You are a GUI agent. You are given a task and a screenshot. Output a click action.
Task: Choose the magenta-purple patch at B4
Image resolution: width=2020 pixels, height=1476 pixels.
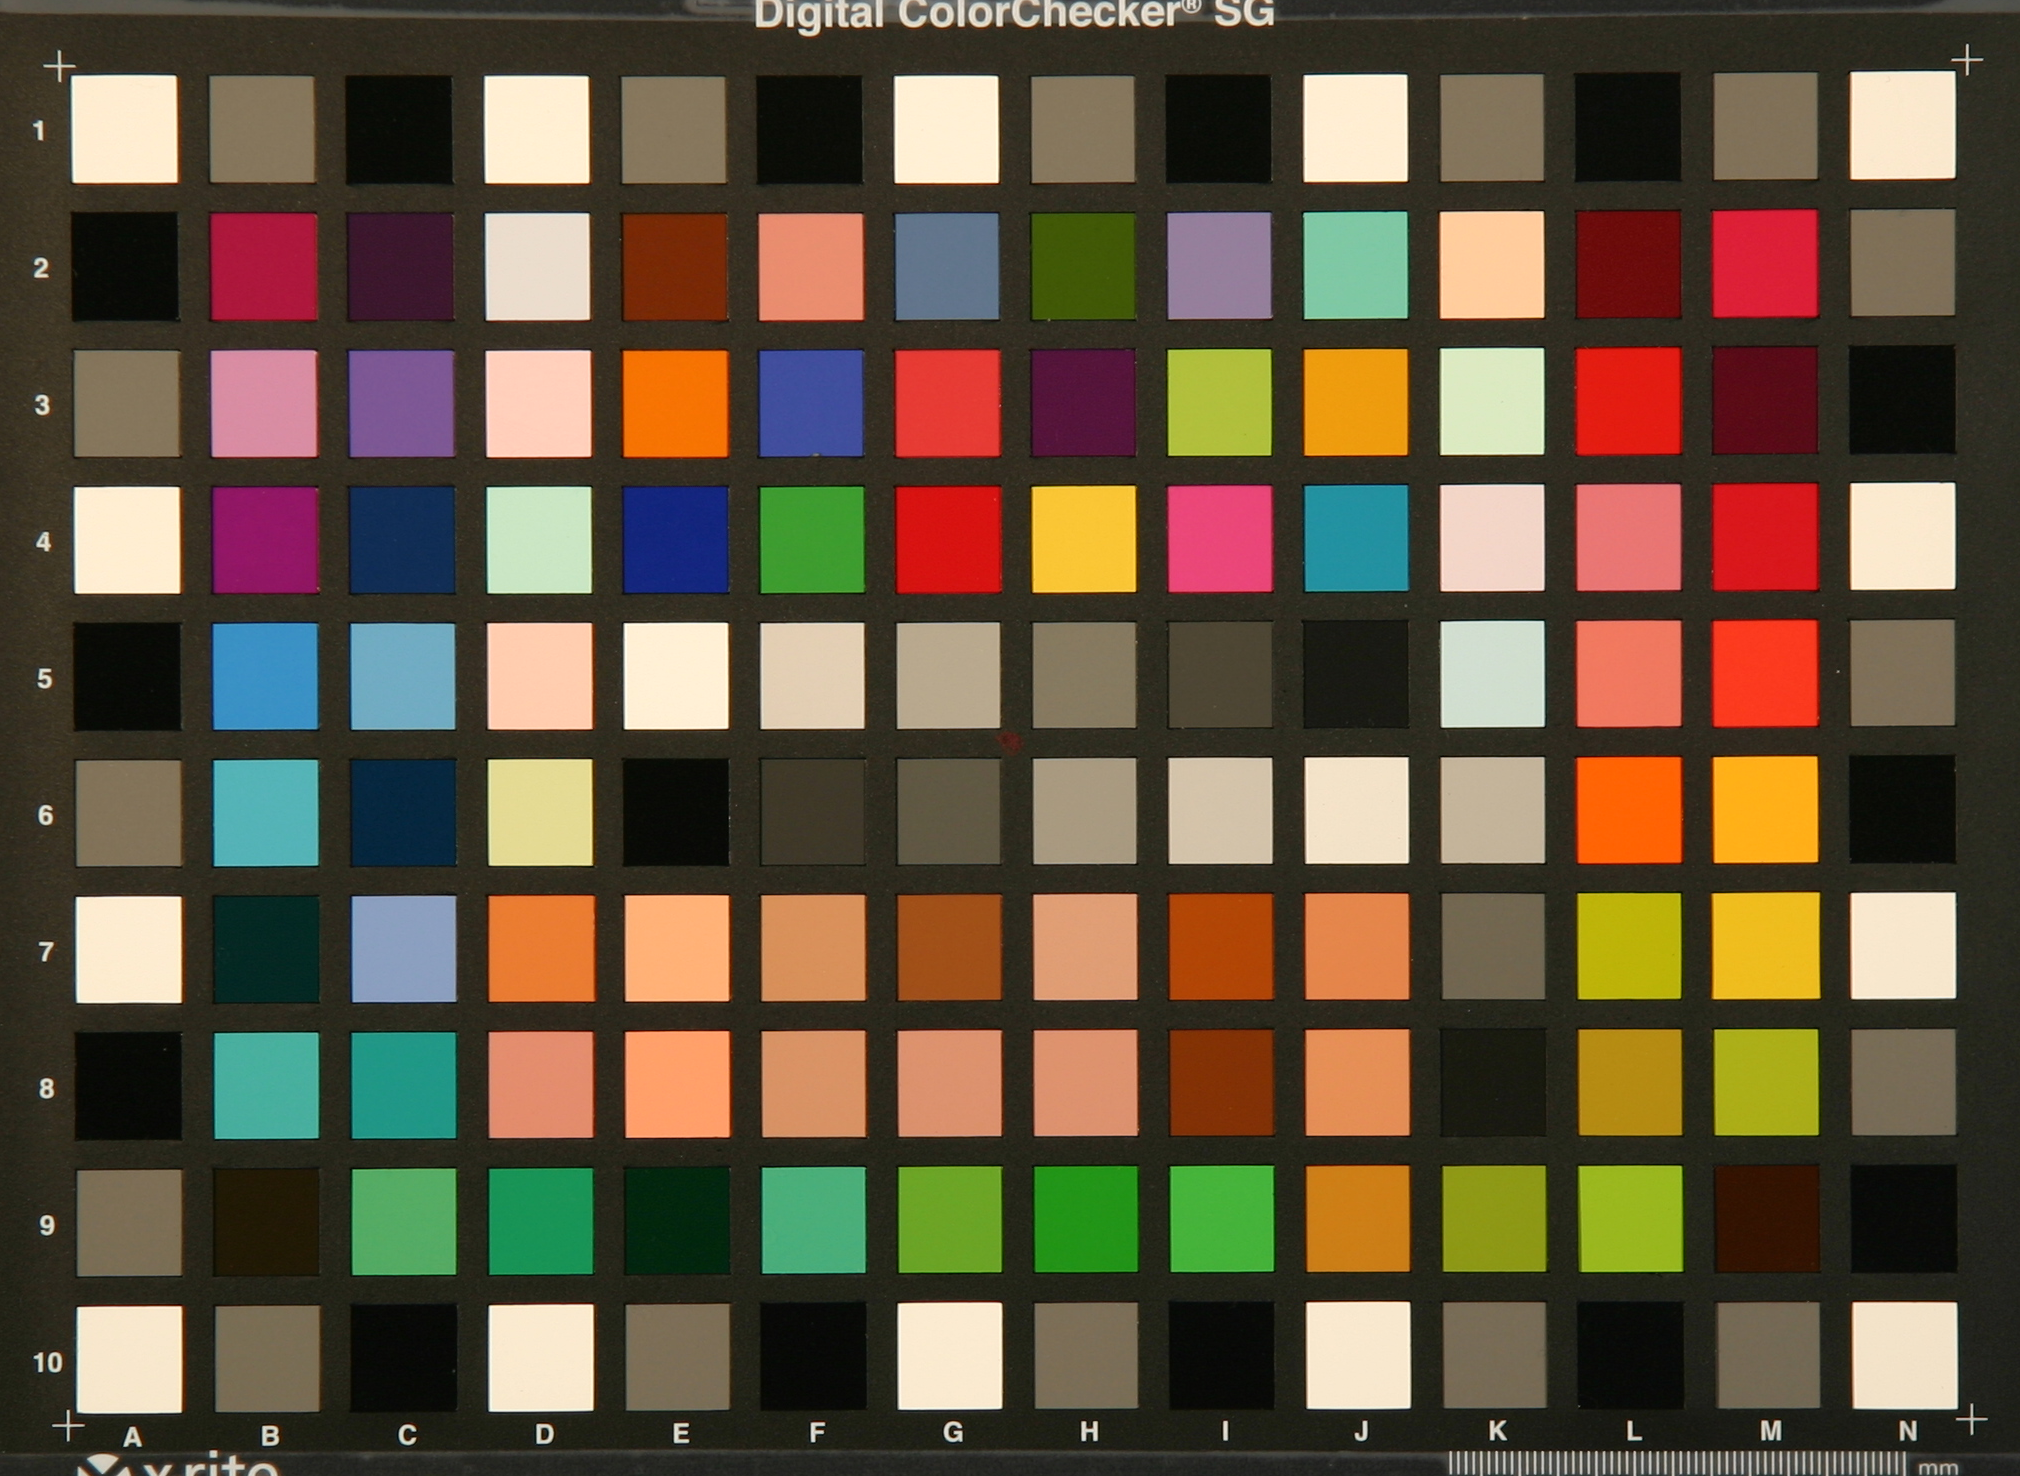[x=266, y=540]
